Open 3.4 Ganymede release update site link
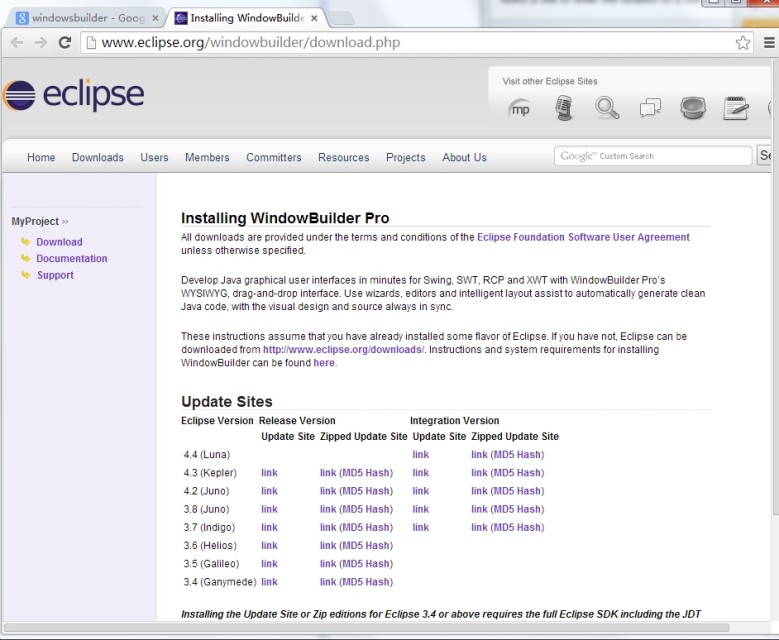This screenshot has height=640, width=779. (x=269, y=582)
